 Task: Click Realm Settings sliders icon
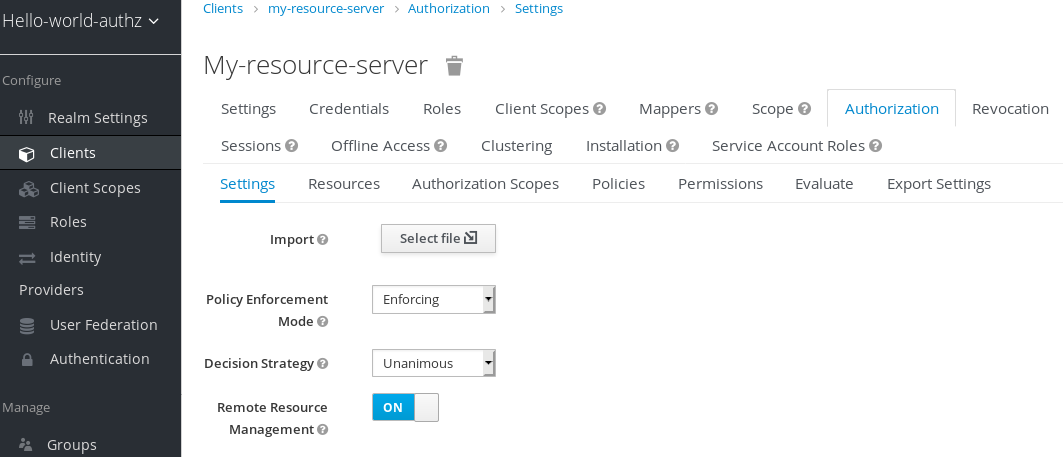(x=26, y=117)
